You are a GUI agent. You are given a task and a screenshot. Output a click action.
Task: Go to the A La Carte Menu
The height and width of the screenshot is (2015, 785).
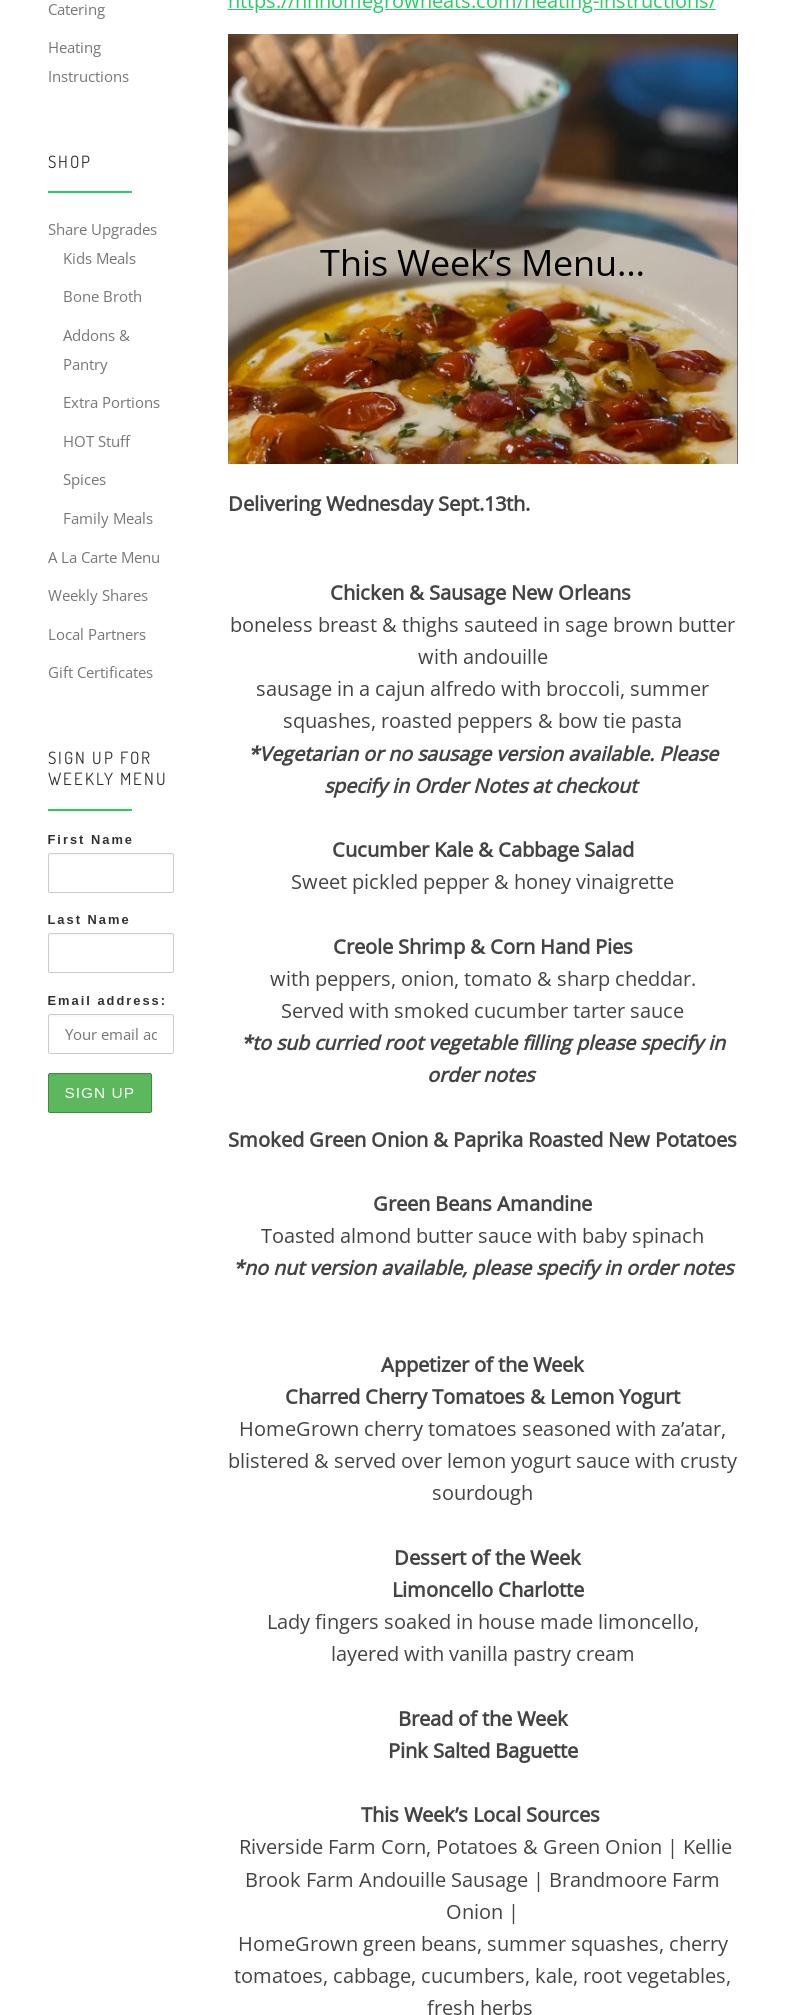[x=103, y=556]
